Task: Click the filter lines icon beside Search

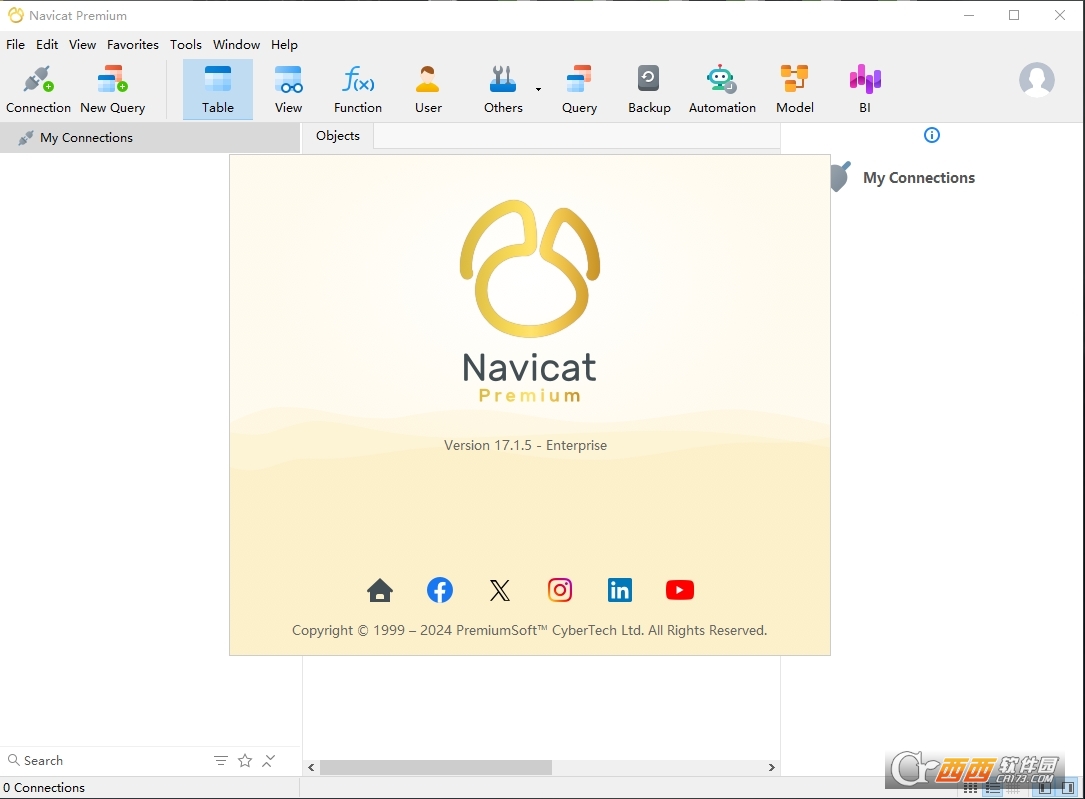Action: coord(221,761)
